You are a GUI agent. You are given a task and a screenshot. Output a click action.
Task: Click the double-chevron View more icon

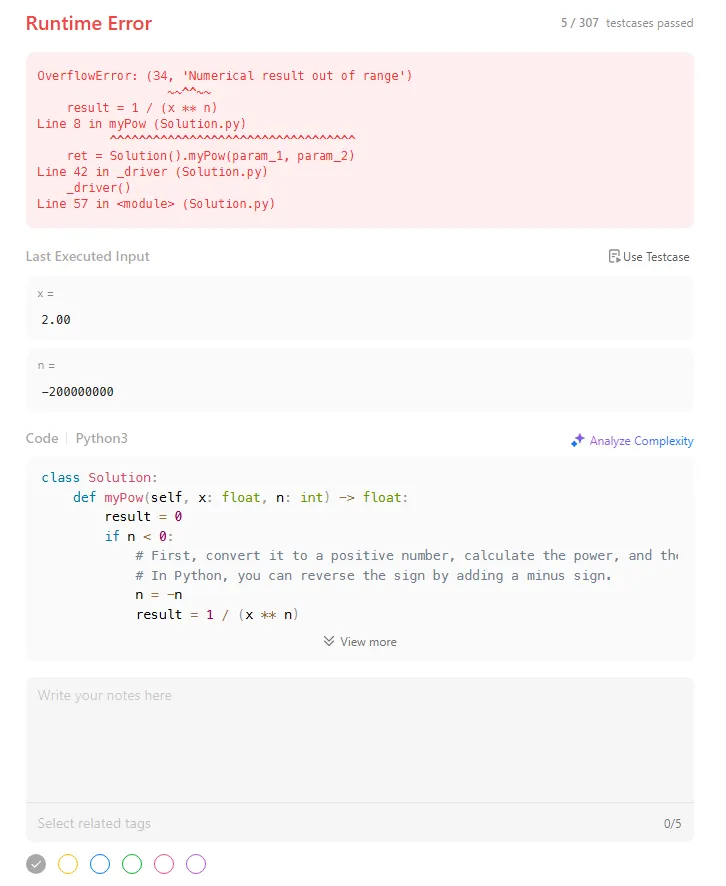329,641
